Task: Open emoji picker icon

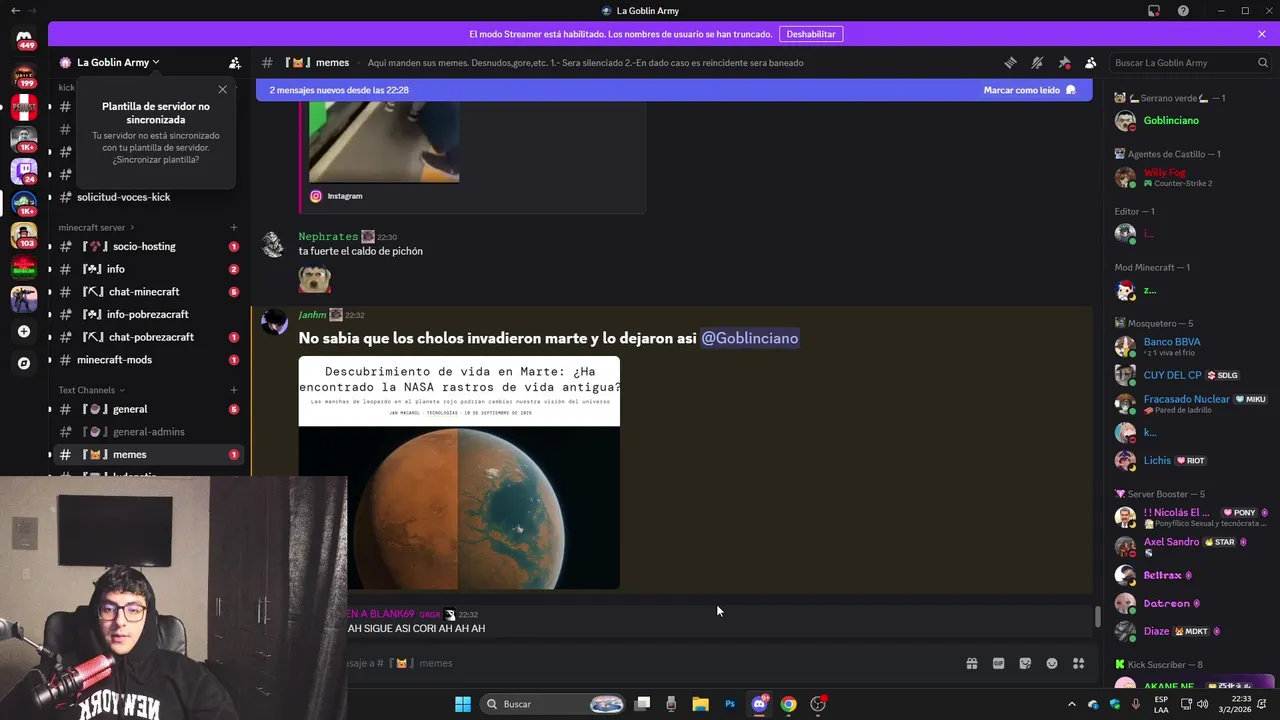Action: point(1052,663)
